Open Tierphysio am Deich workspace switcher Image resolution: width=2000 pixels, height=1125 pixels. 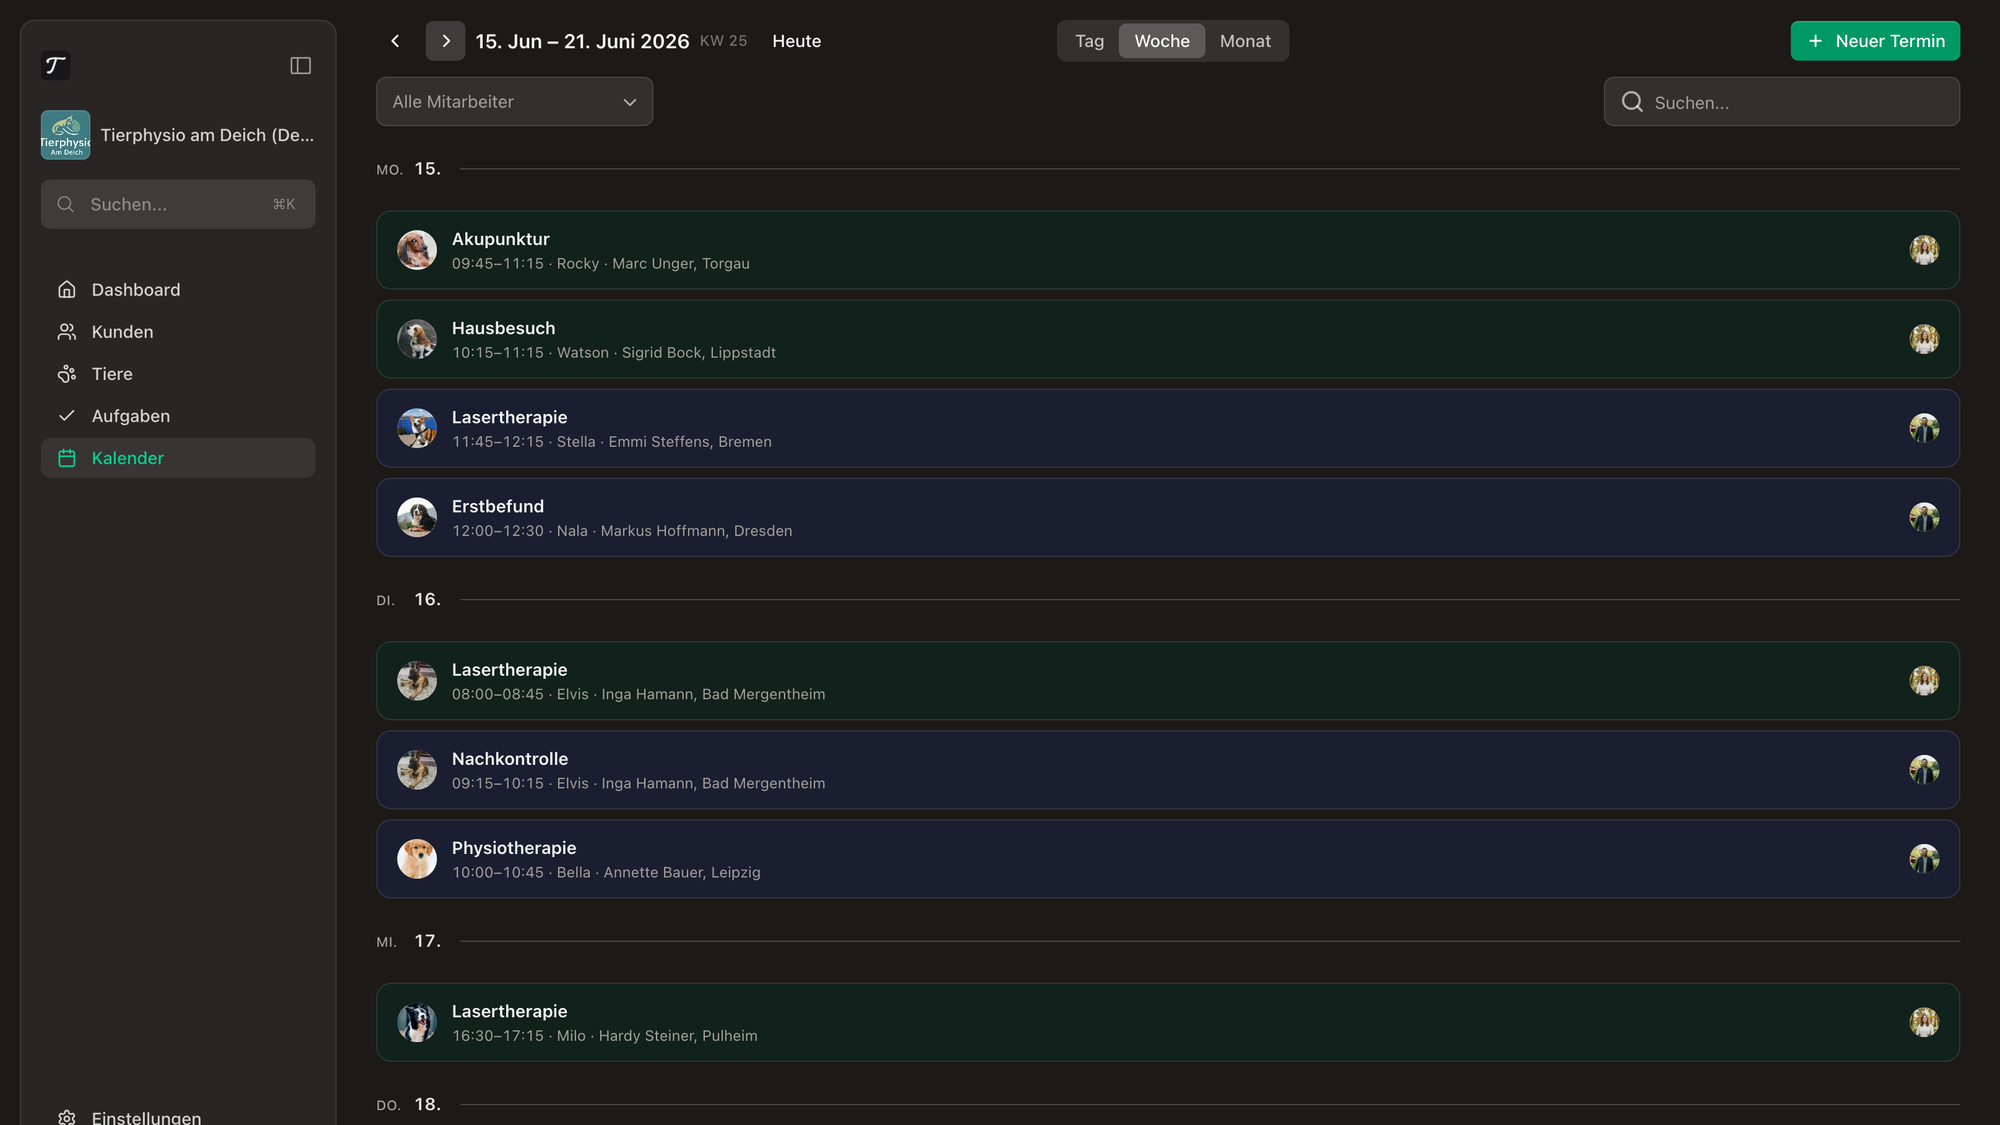(178, 135)
